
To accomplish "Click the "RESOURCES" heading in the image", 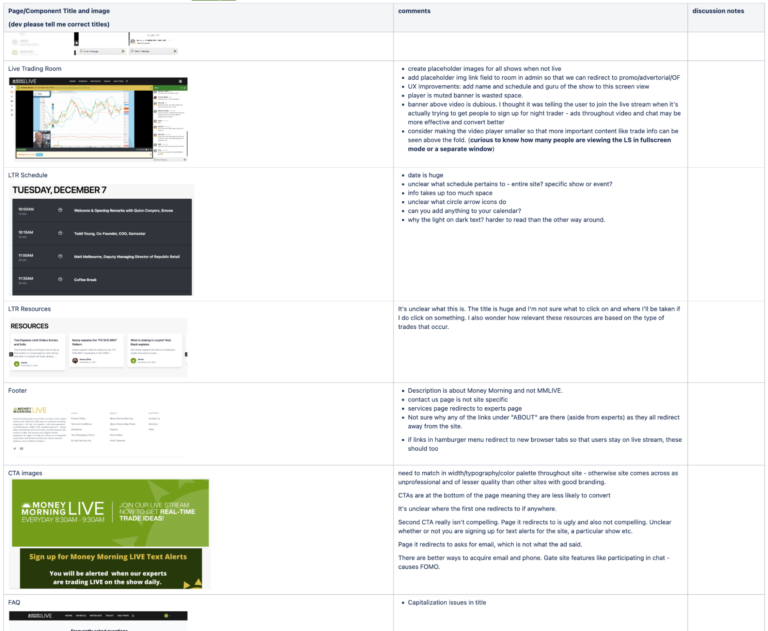I will [x=29, y=326].
